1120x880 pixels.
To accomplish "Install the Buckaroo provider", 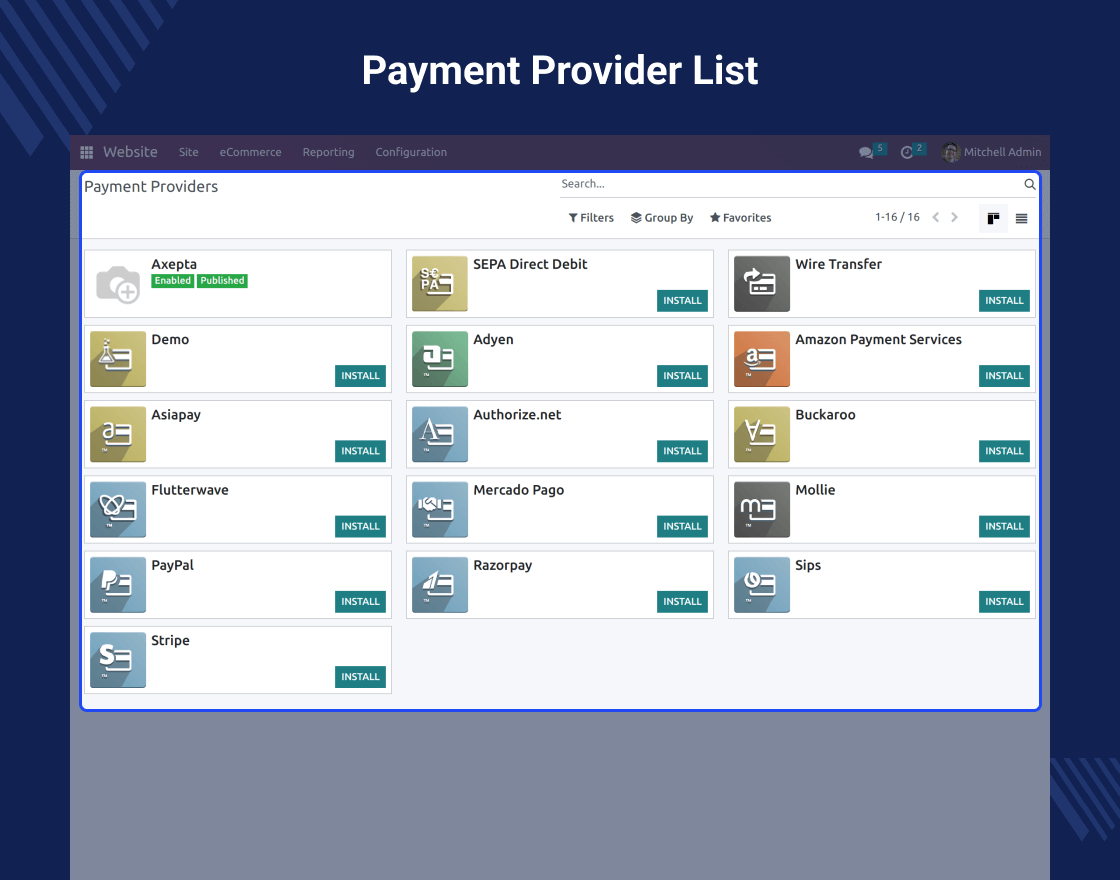I will [1004, 451].
